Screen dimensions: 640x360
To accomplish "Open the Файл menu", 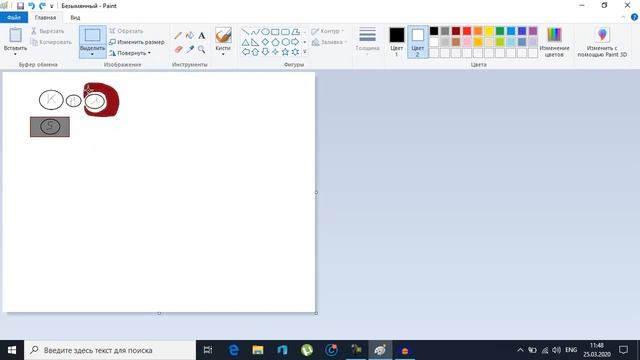I will point(13,18).
